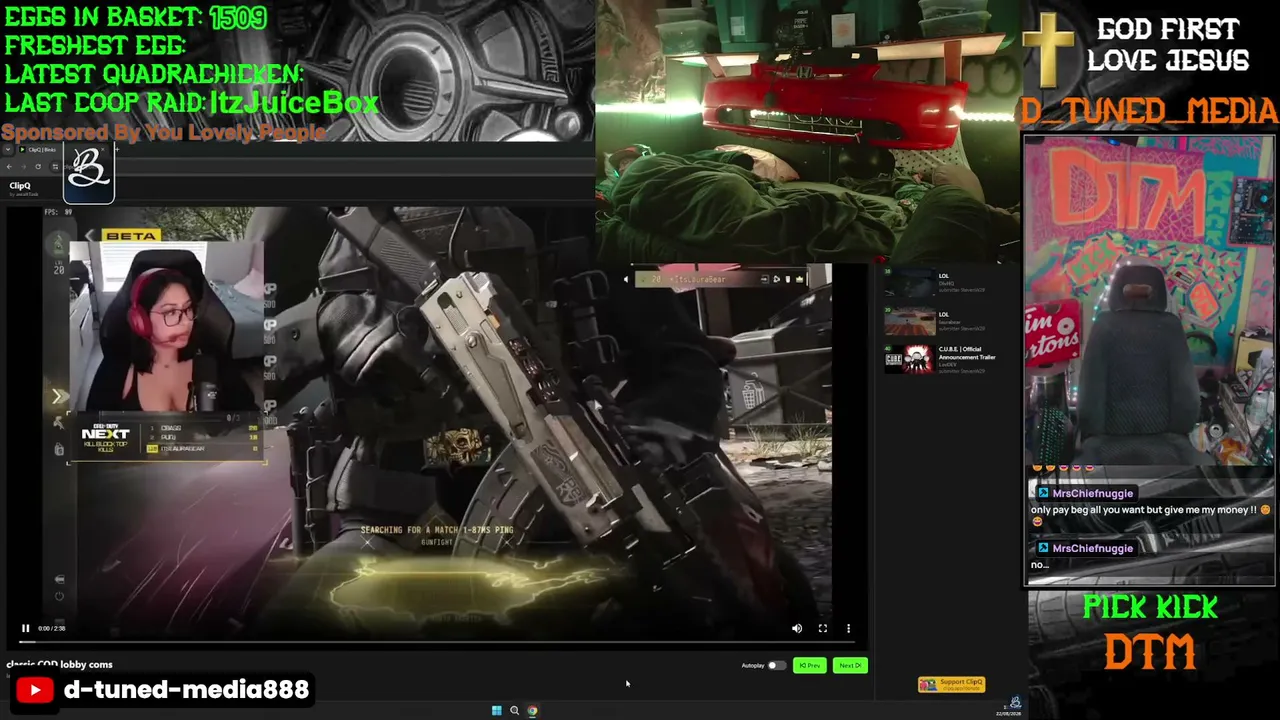Reload the ClipQ browser page
The height and width of the screenshot is (720, 1280).
tap(38, 166)
